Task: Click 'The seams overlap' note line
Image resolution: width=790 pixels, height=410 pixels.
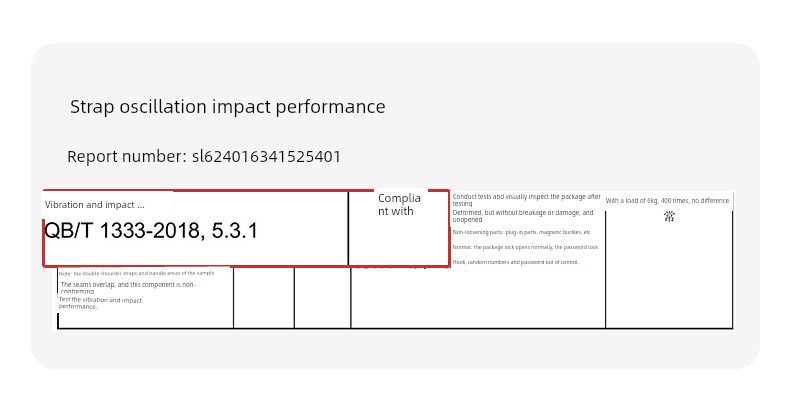Action: tap(128, 288)
